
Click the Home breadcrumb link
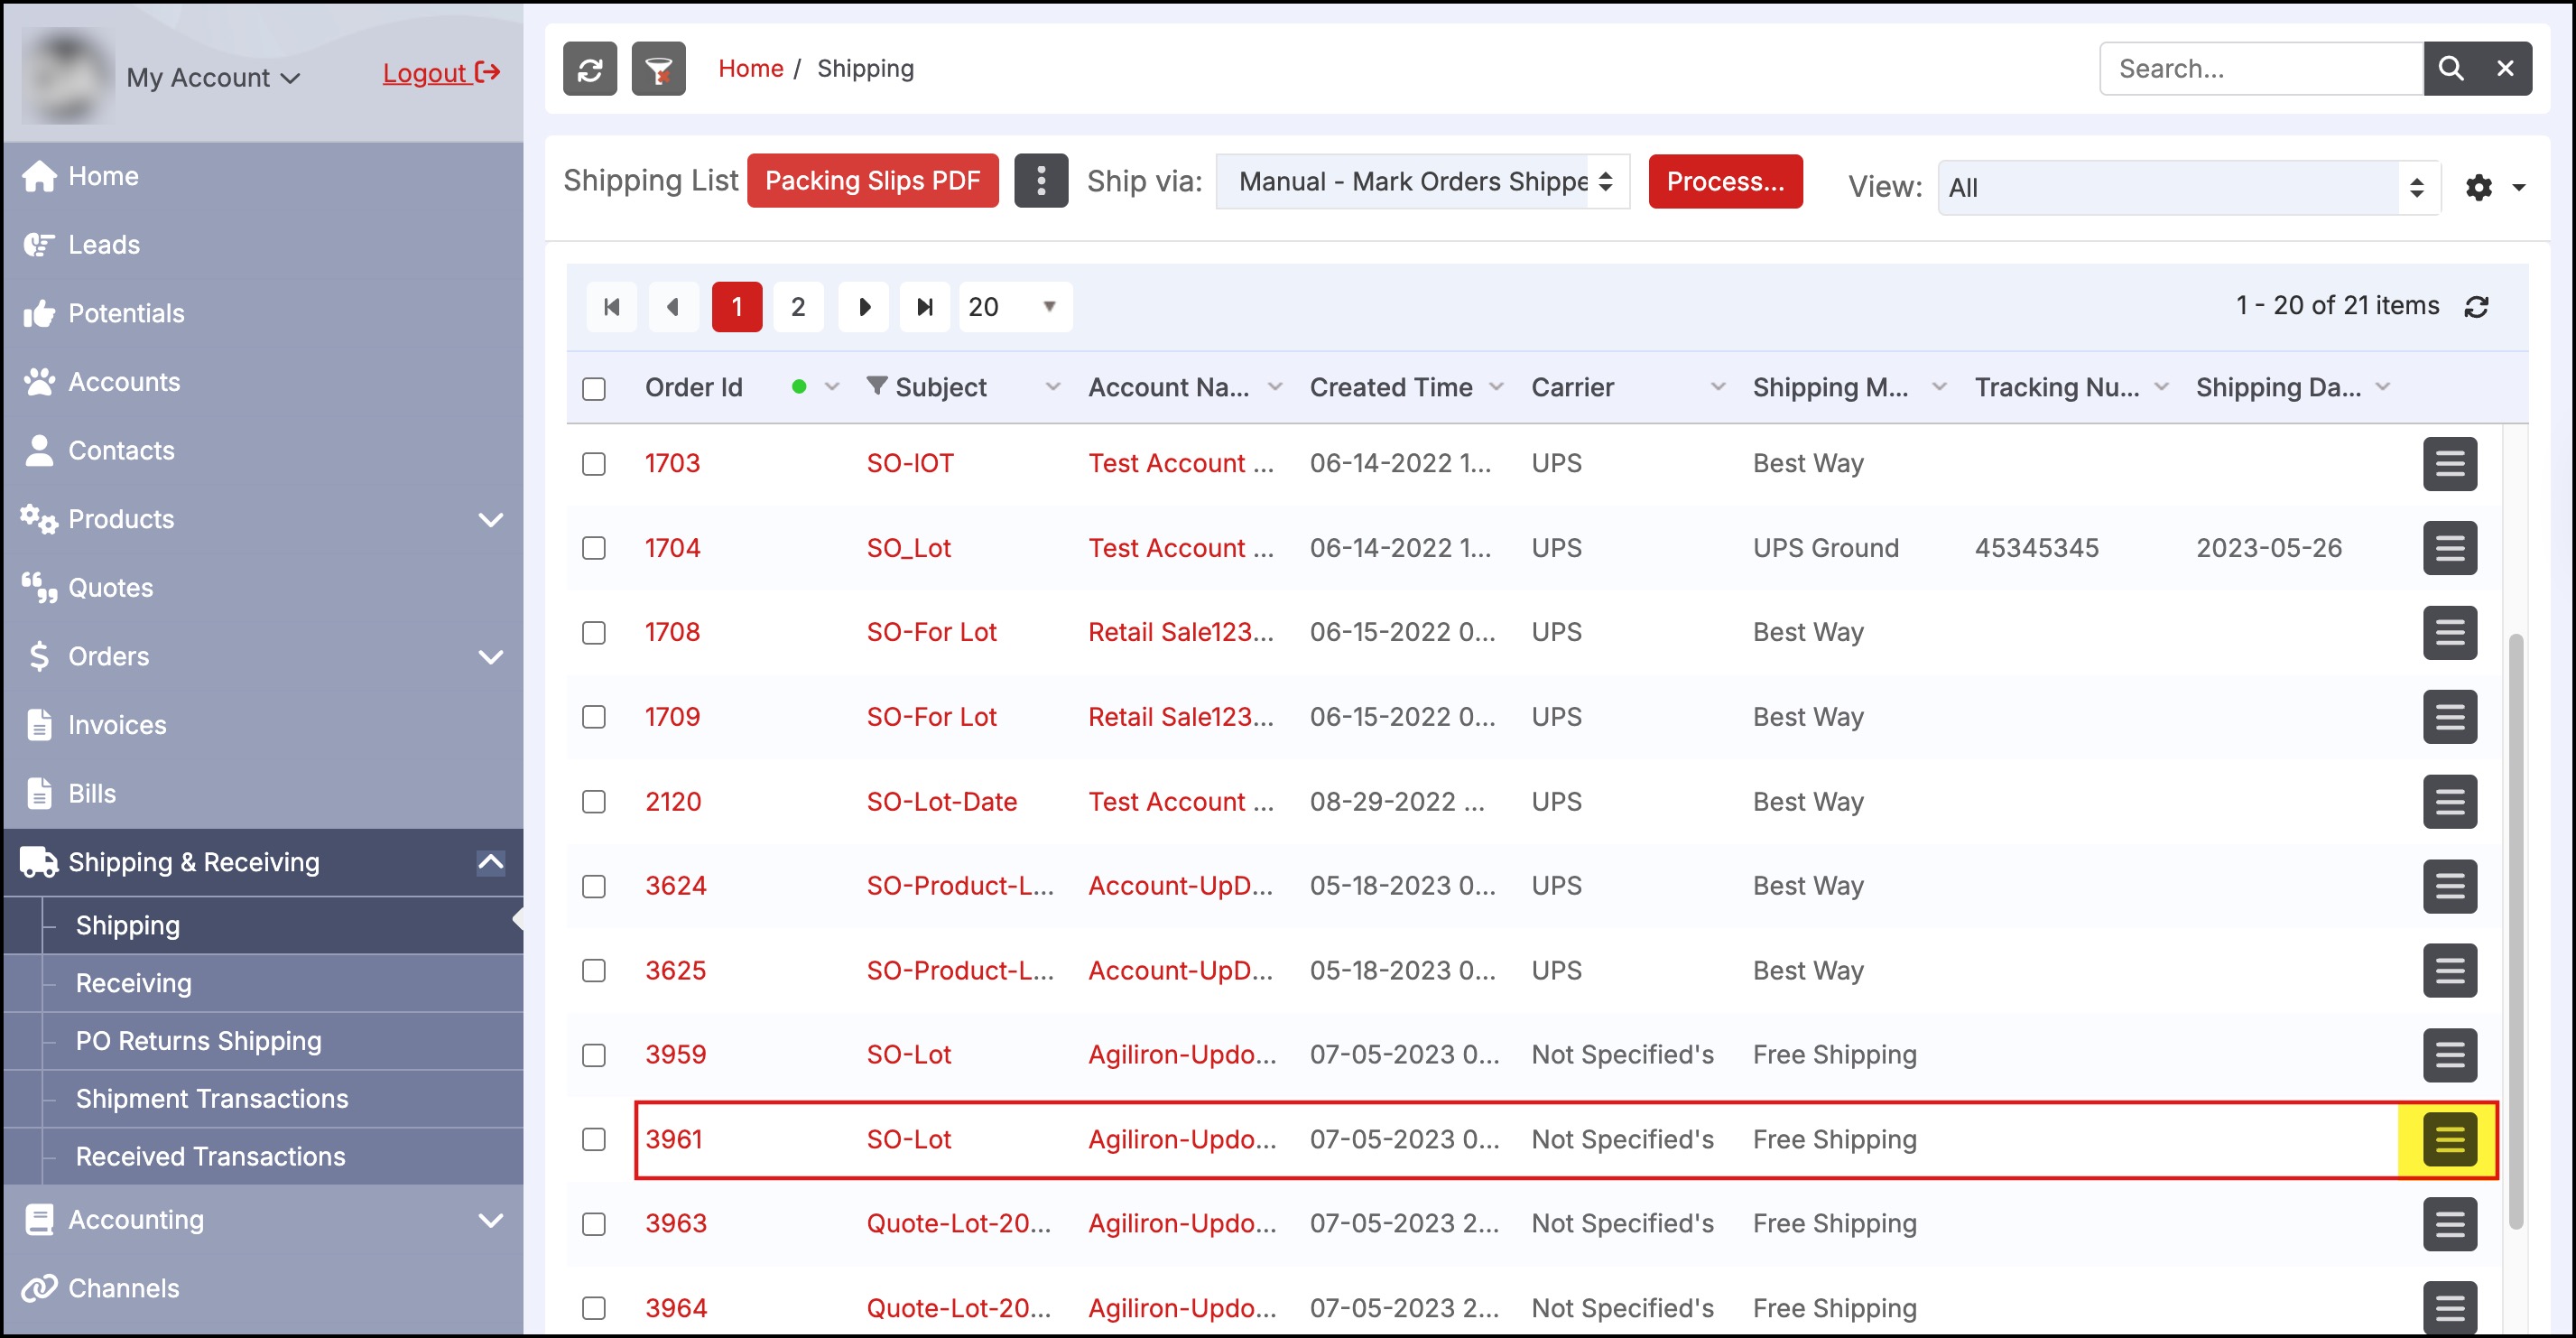click(750, 69)
